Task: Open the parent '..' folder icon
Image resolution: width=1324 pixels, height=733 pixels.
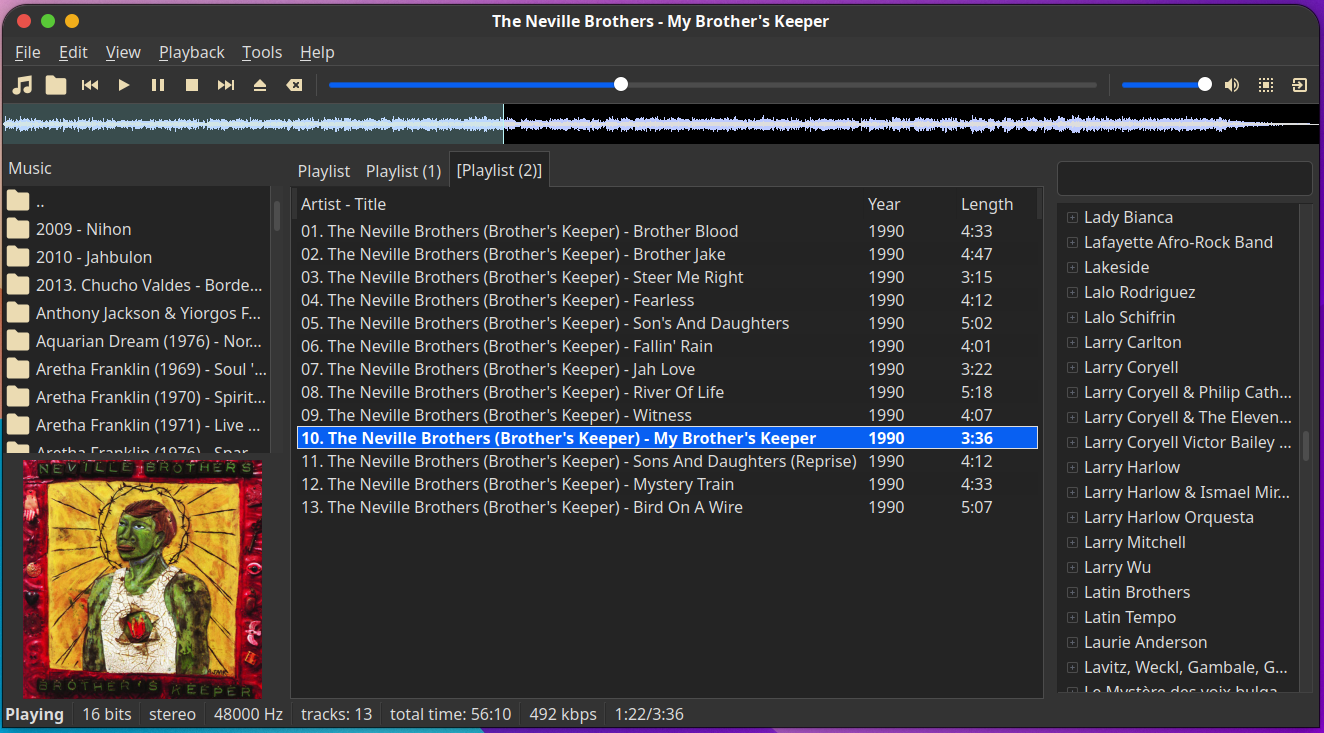Action: point(18,201)
